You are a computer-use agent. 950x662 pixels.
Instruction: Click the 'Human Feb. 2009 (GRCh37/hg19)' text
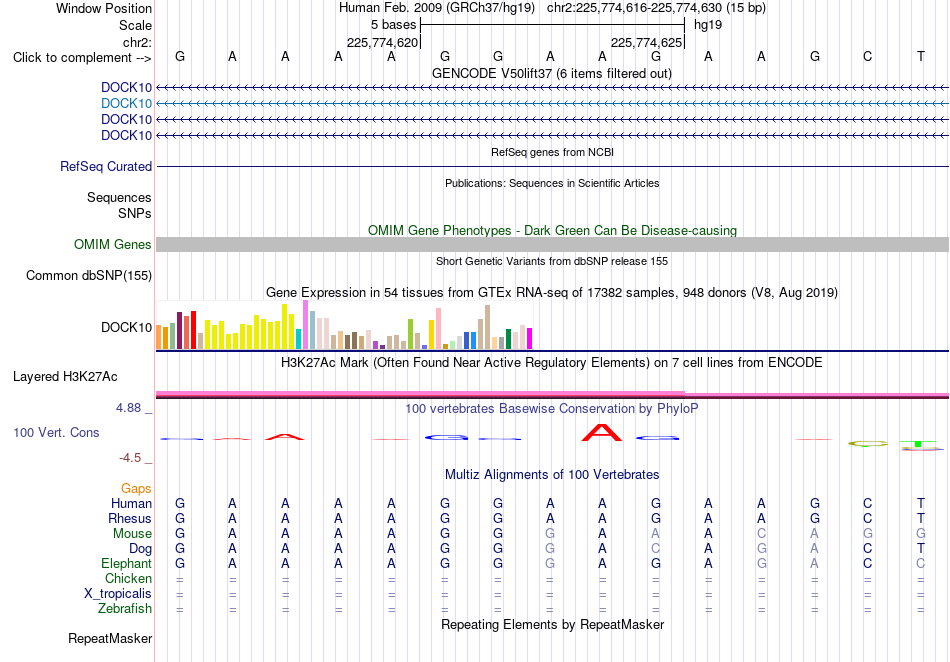point(437,8)
